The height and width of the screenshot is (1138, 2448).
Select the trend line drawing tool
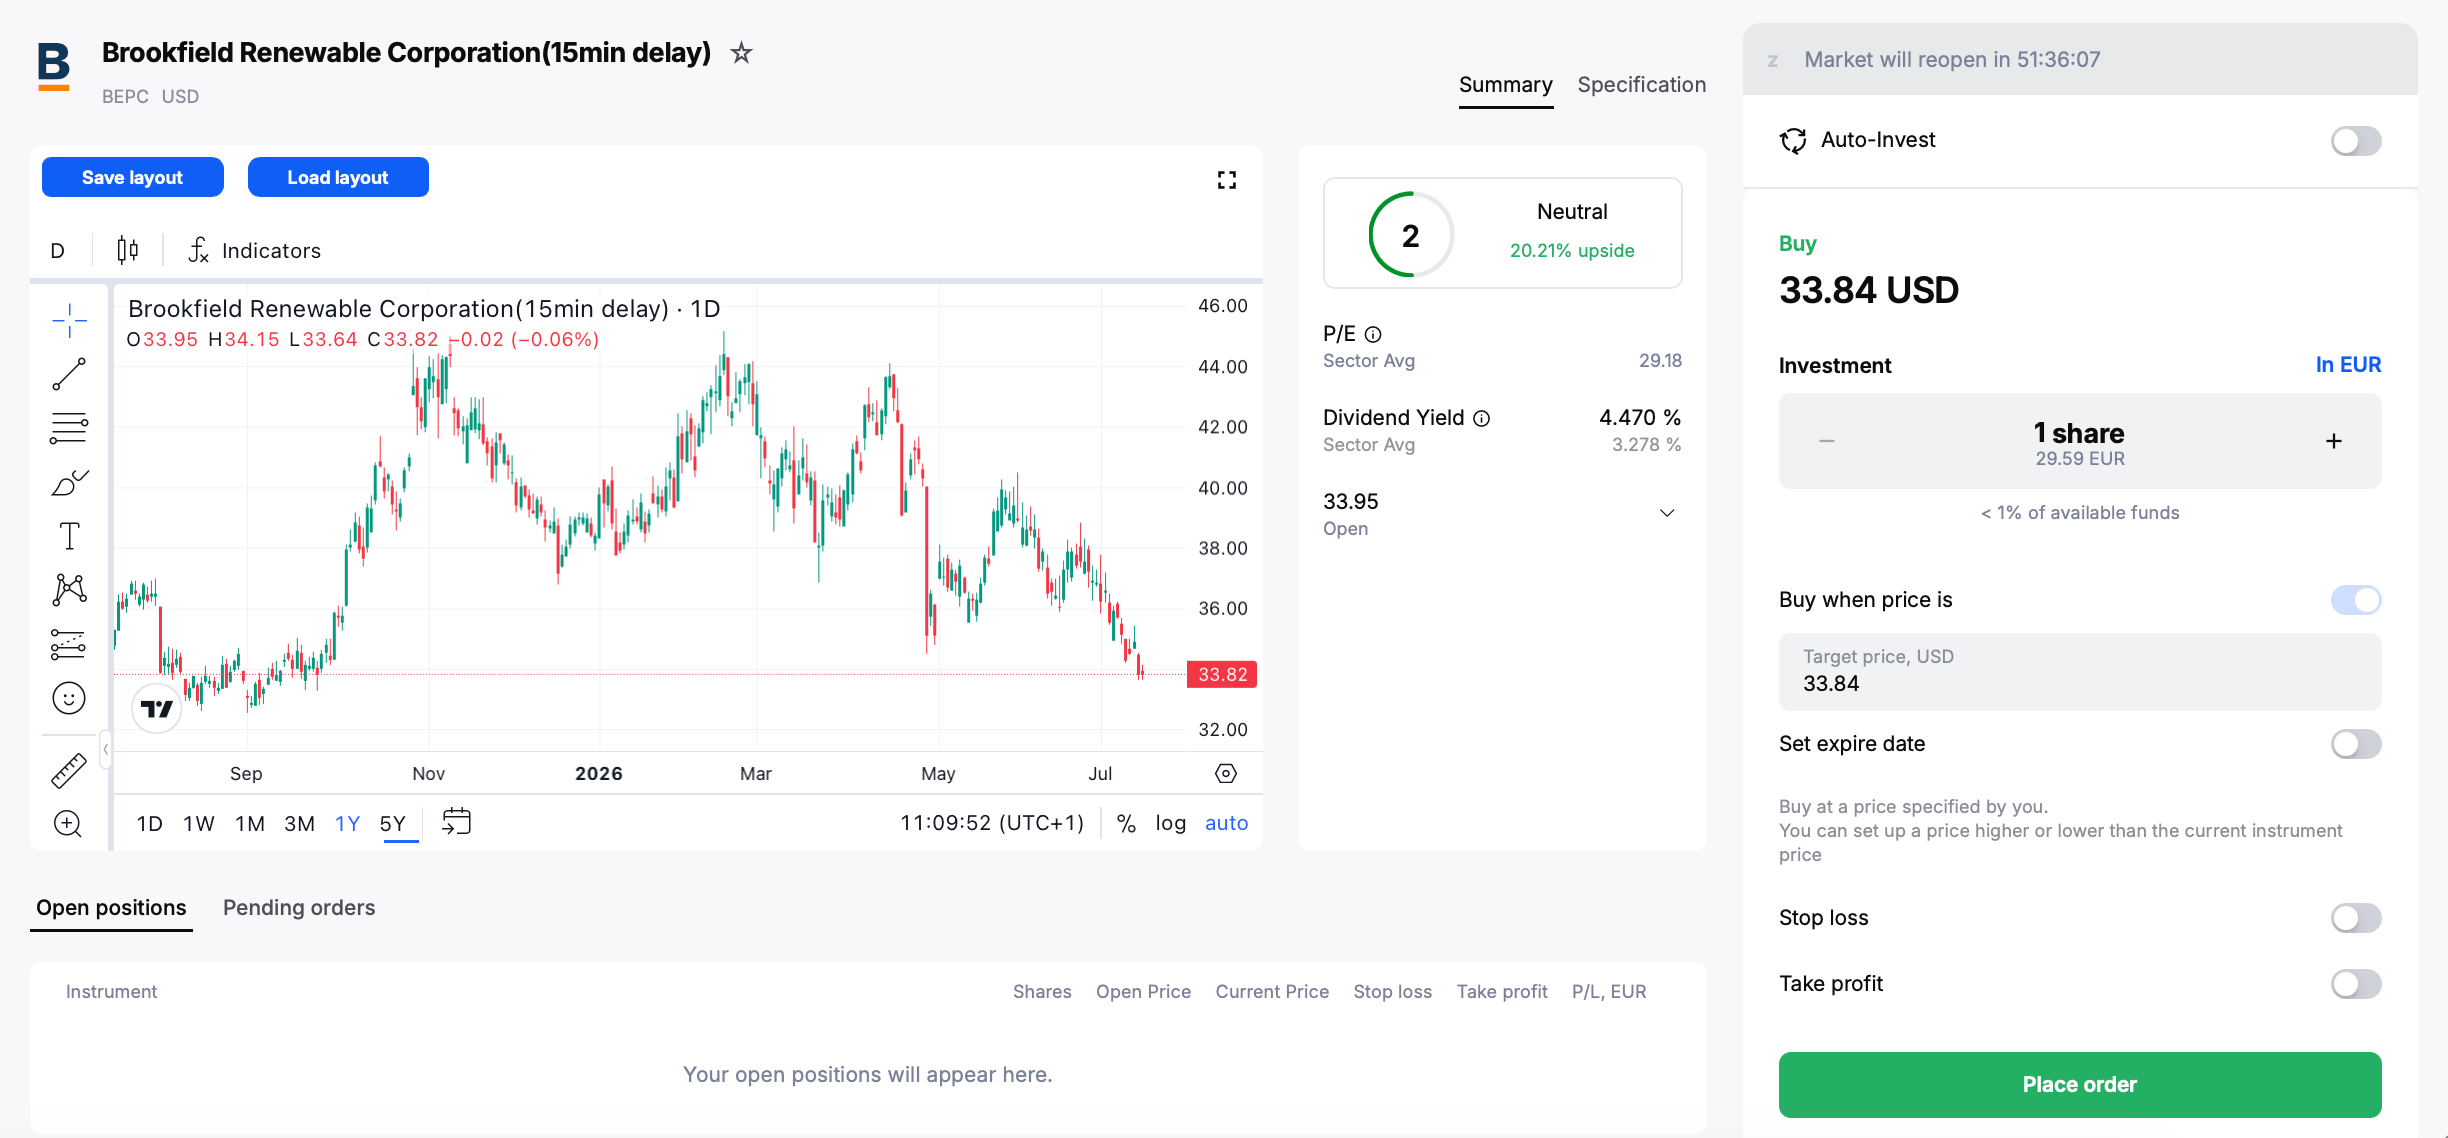69,374
